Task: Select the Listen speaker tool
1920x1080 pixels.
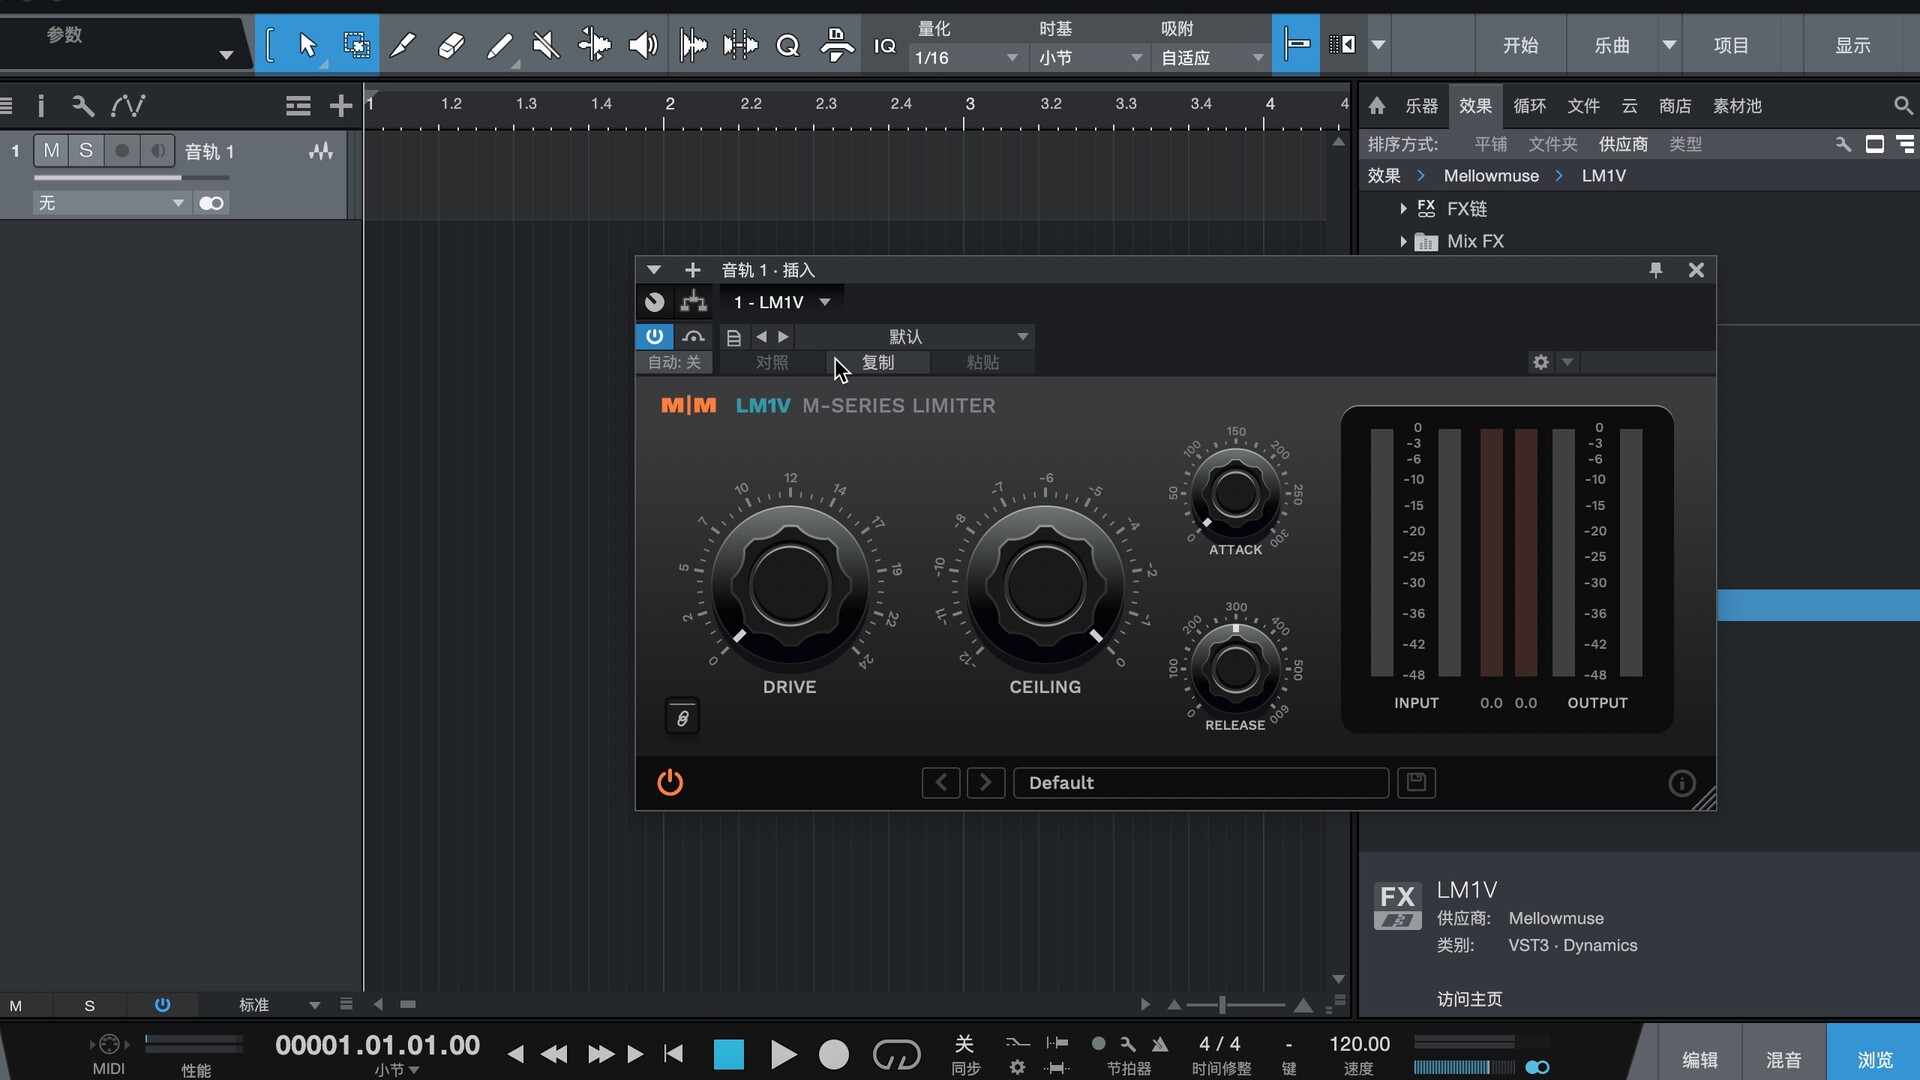Action: [x=643, y=45]
